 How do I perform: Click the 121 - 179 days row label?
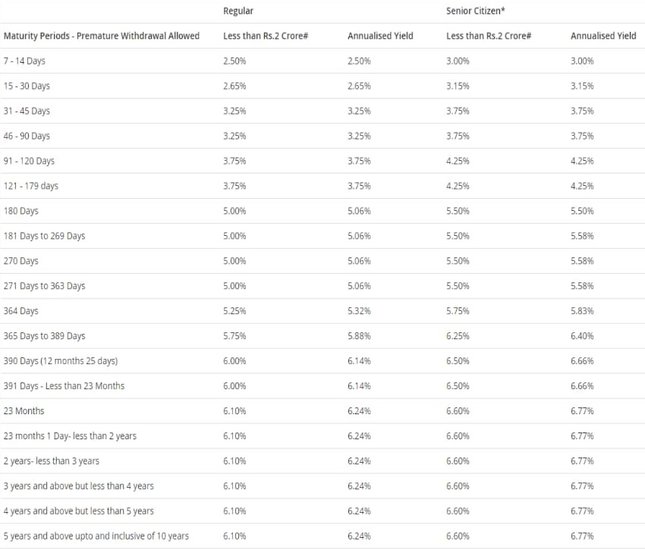point(31,186)
